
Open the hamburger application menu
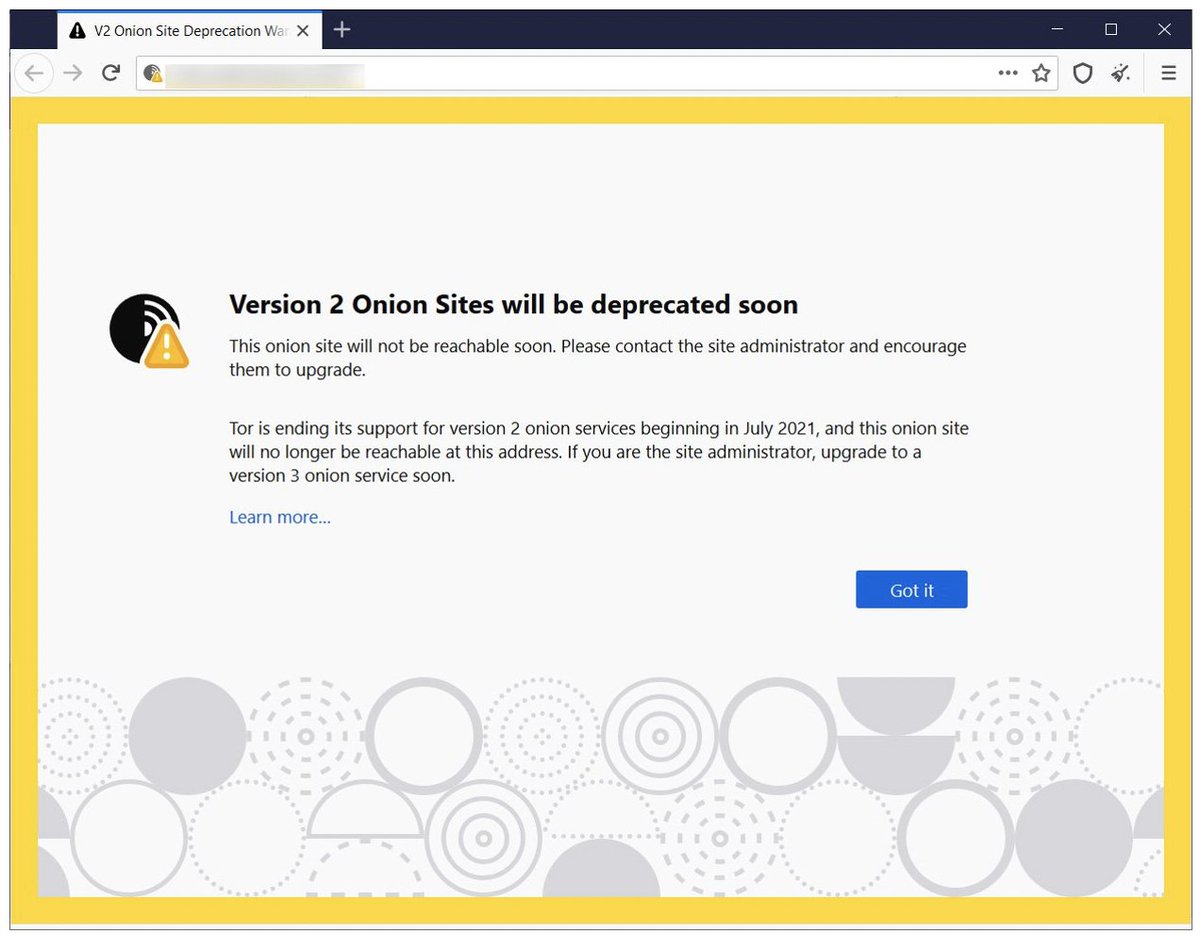pos(1168,73)
